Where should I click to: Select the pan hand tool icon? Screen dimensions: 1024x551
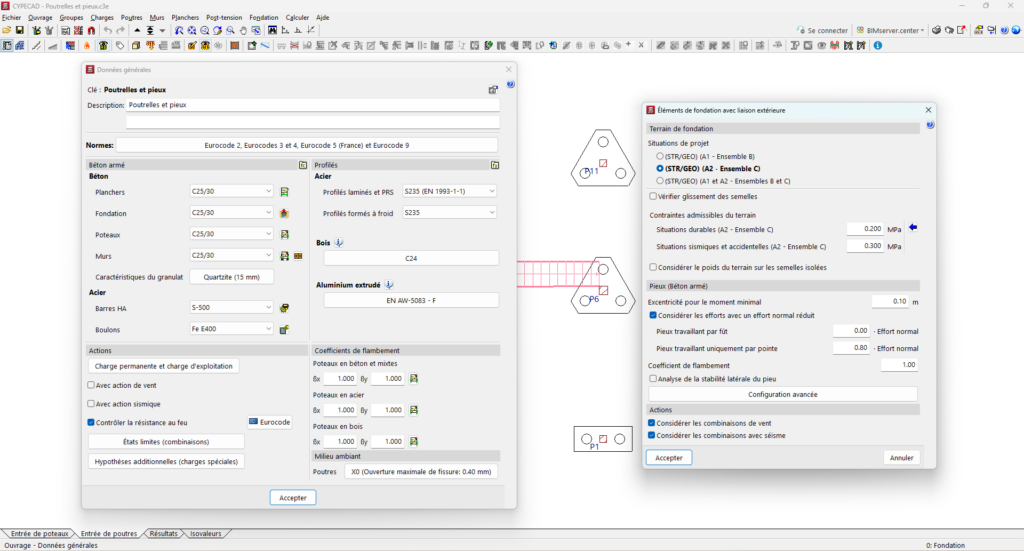pyautogui.click(x=243, y=31)
